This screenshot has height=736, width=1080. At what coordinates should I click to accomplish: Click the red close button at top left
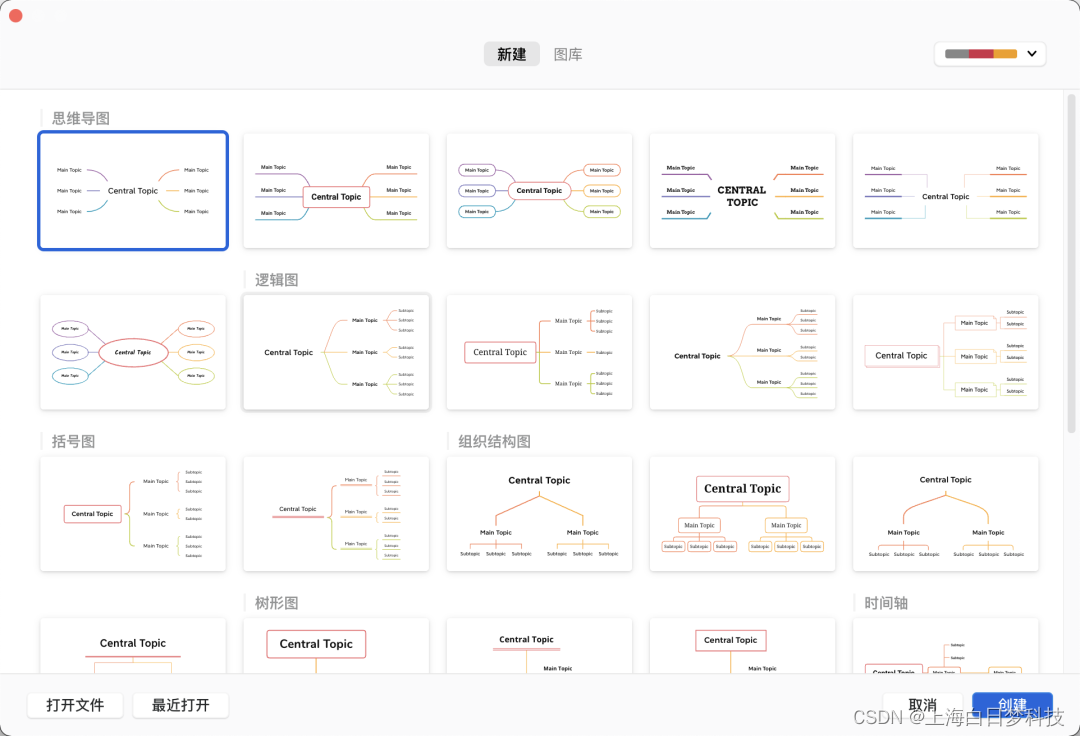click(15, 16)
